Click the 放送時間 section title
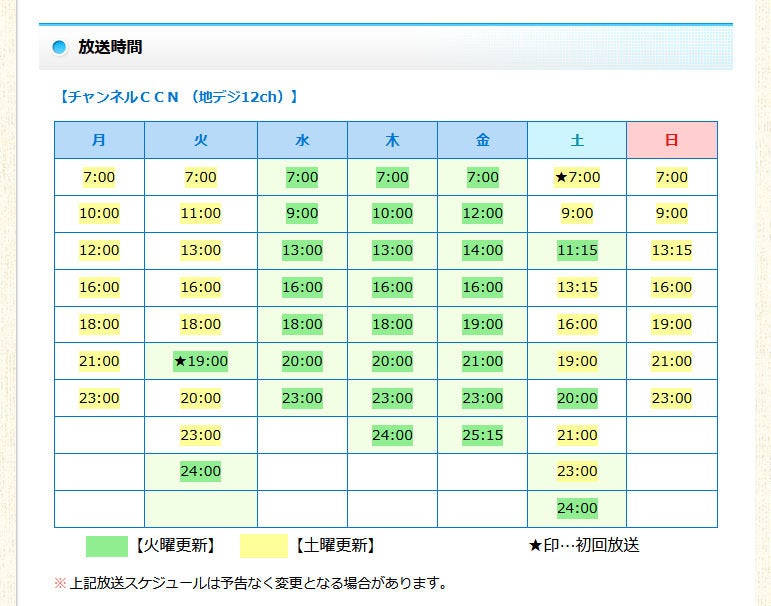 (110, 47)
